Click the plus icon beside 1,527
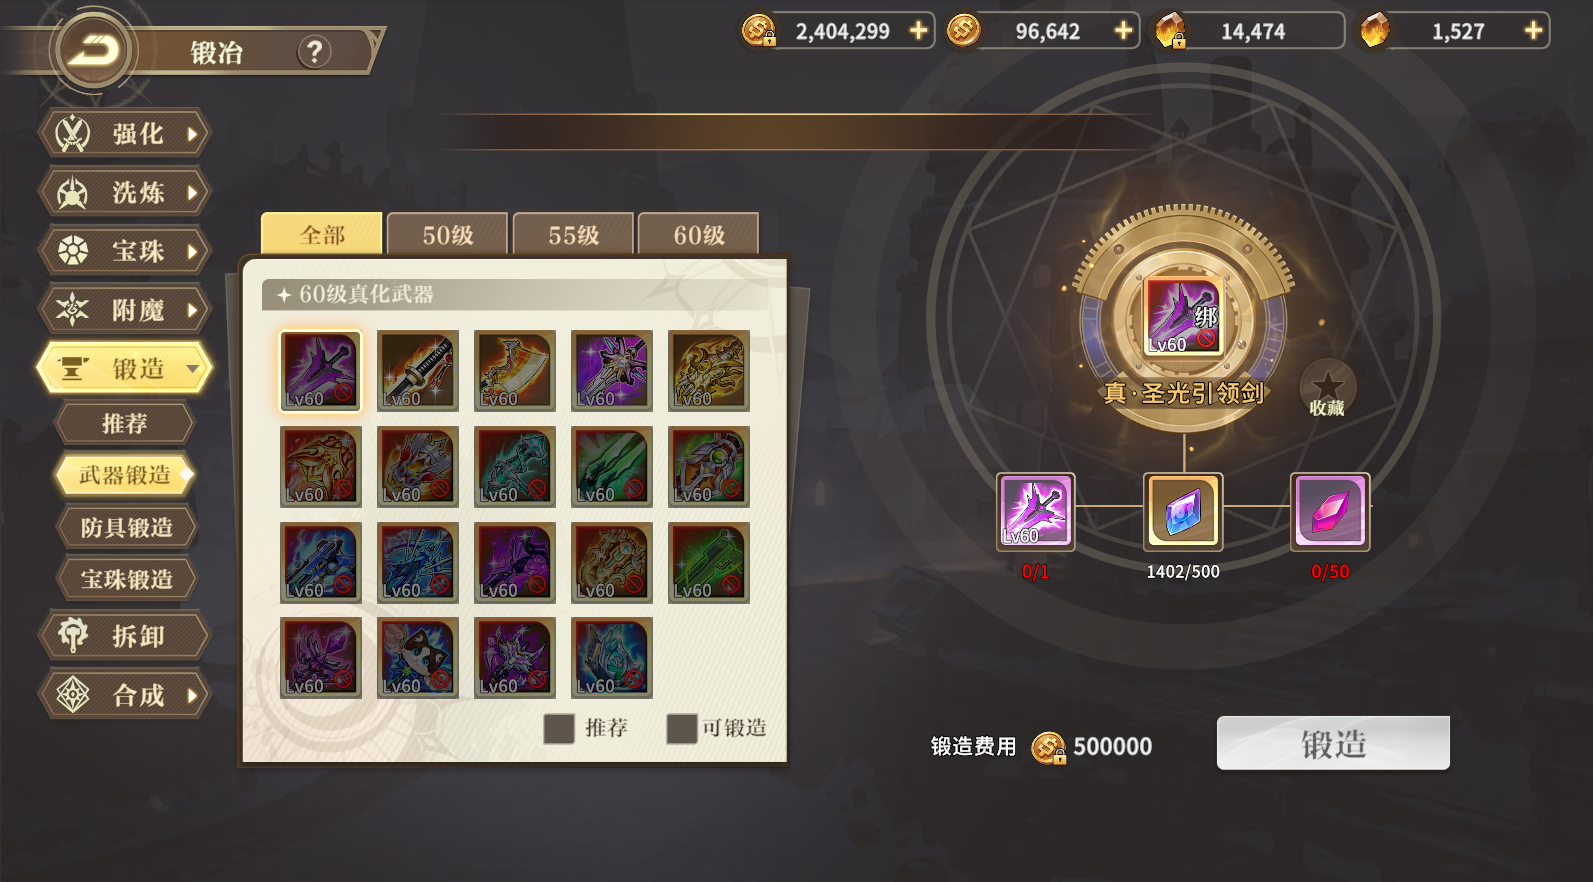The image size is (1593, 882). 1533,31
